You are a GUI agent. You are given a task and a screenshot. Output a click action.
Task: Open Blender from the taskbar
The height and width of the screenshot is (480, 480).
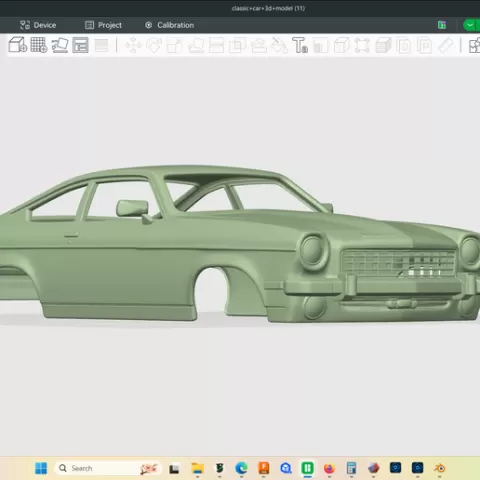[440, 468]
